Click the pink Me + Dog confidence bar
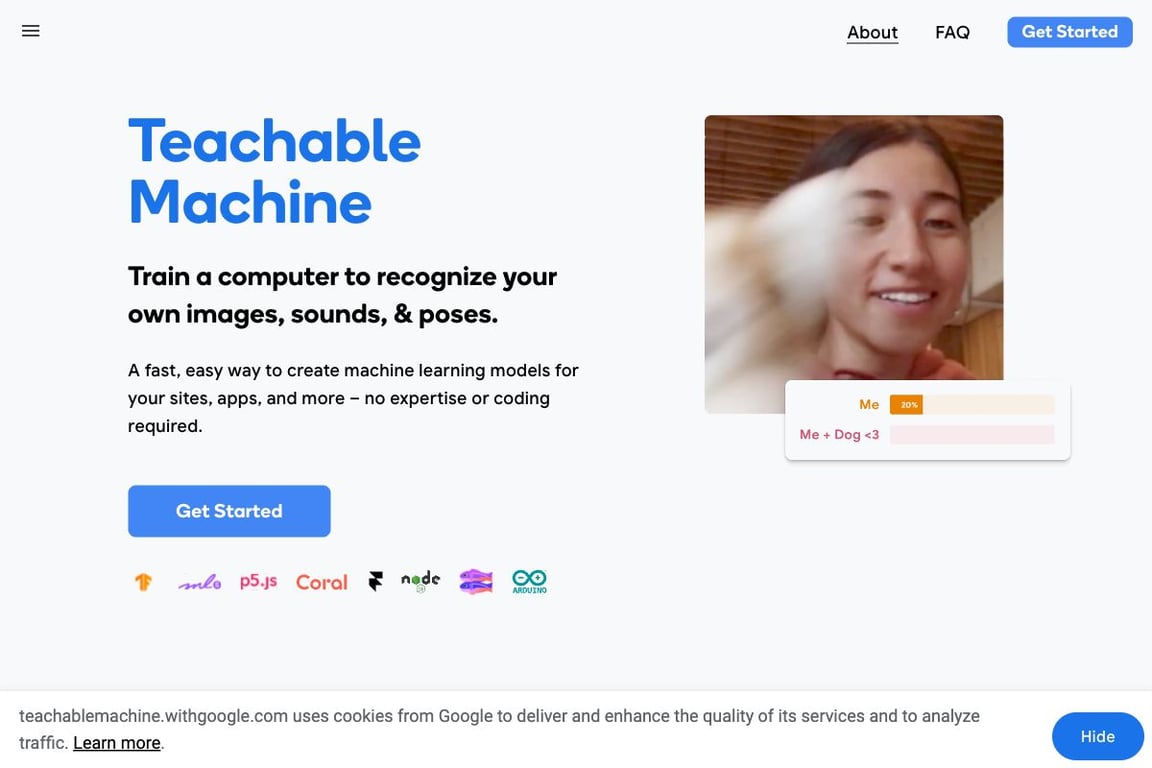1152x768 pixels. (971, 434)
